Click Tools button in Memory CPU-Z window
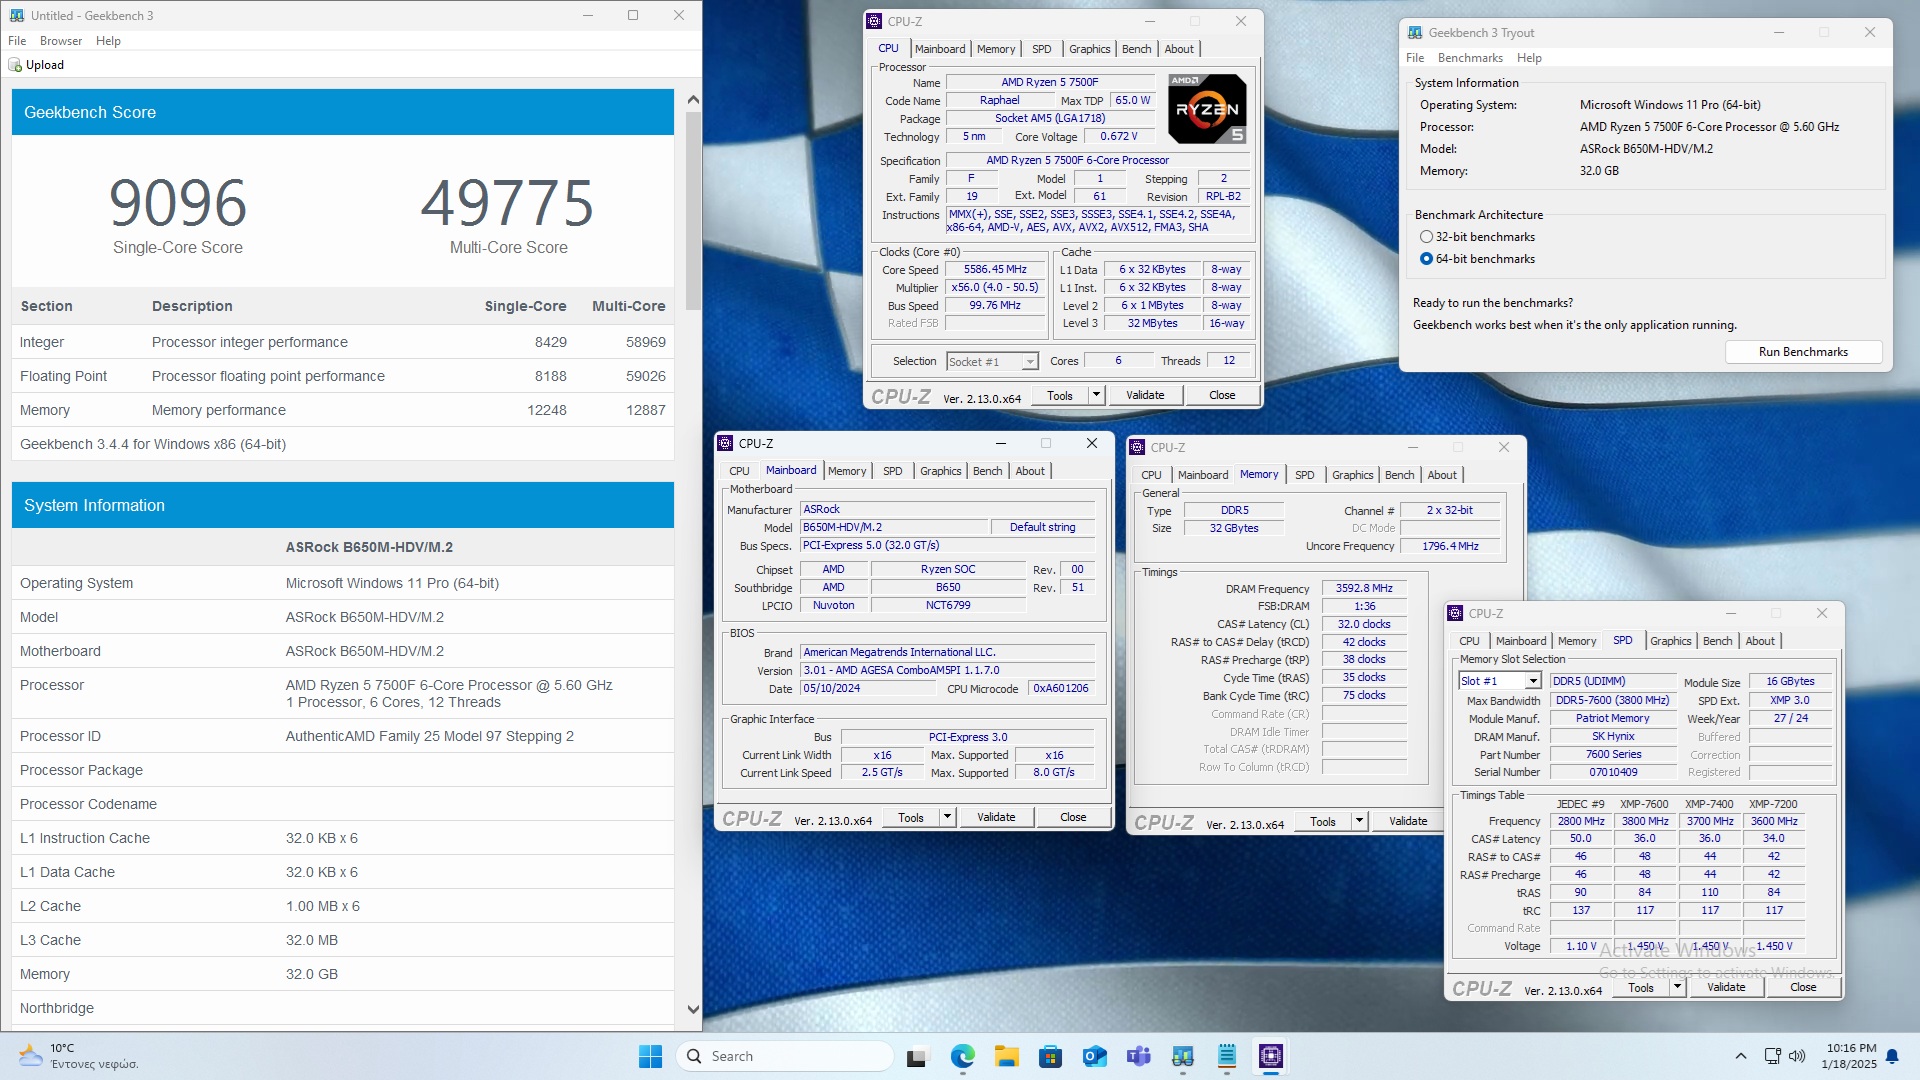1920x1080 pixels. click(1323, 821)
